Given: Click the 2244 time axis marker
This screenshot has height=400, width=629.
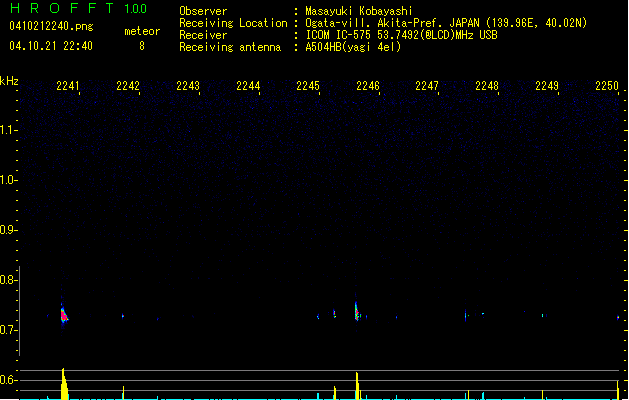Looking at the screenshot, I should tap(248, 86).
